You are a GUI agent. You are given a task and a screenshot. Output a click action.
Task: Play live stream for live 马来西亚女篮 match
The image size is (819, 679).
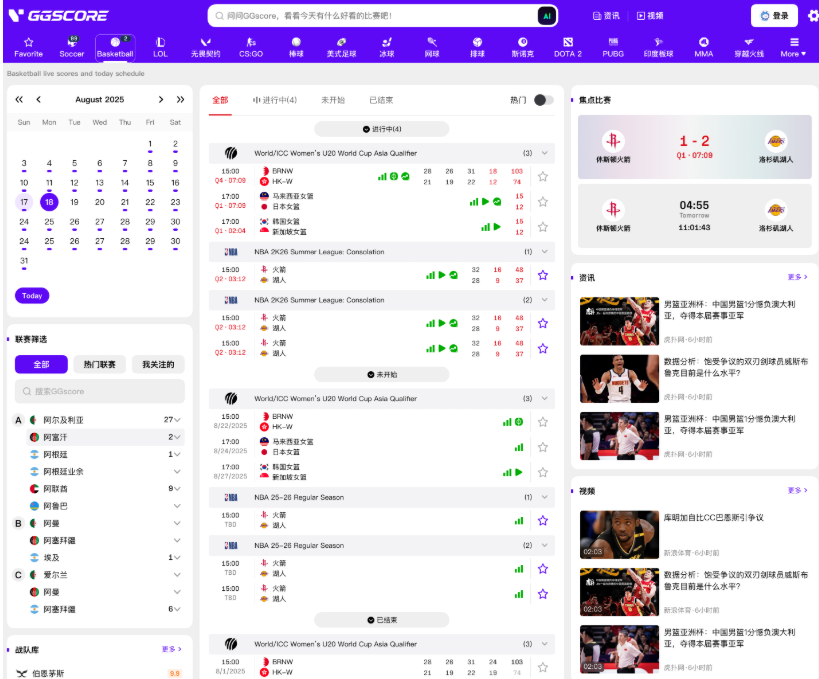coord(485,202)
